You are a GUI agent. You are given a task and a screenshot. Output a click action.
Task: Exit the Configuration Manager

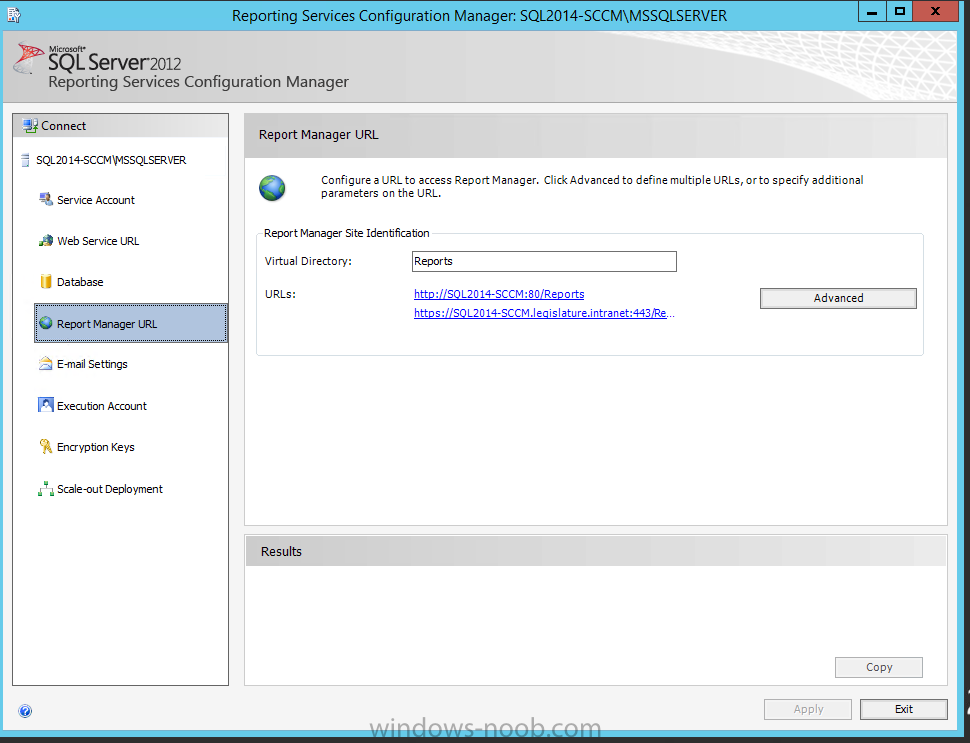tap(904, 710)
